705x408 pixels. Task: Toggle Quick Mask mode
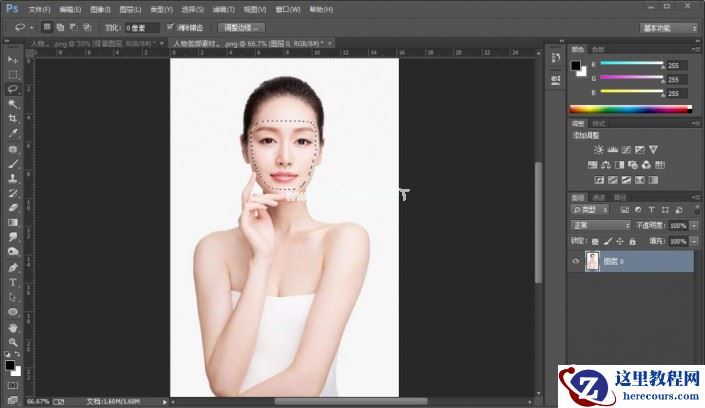pos(13,386)
